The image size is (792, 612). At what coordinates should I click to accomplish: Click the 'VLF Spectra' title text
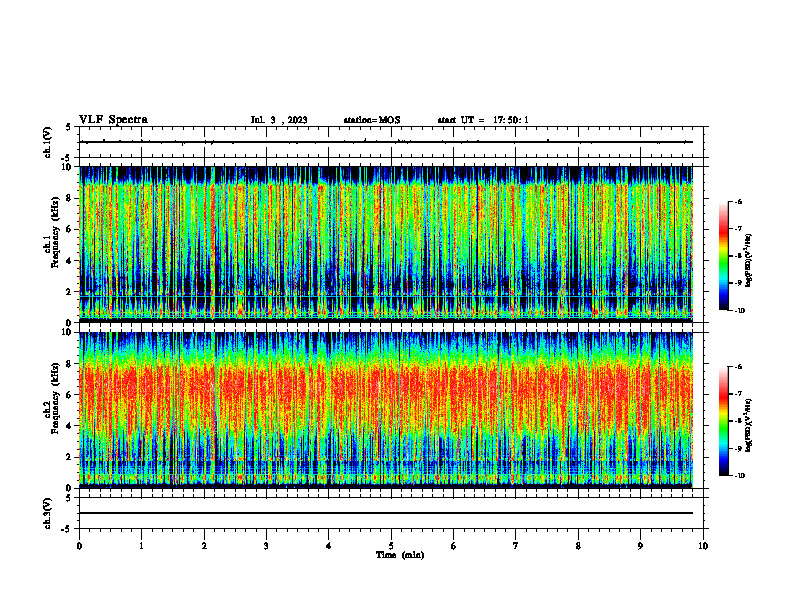[x=113, y=120]
